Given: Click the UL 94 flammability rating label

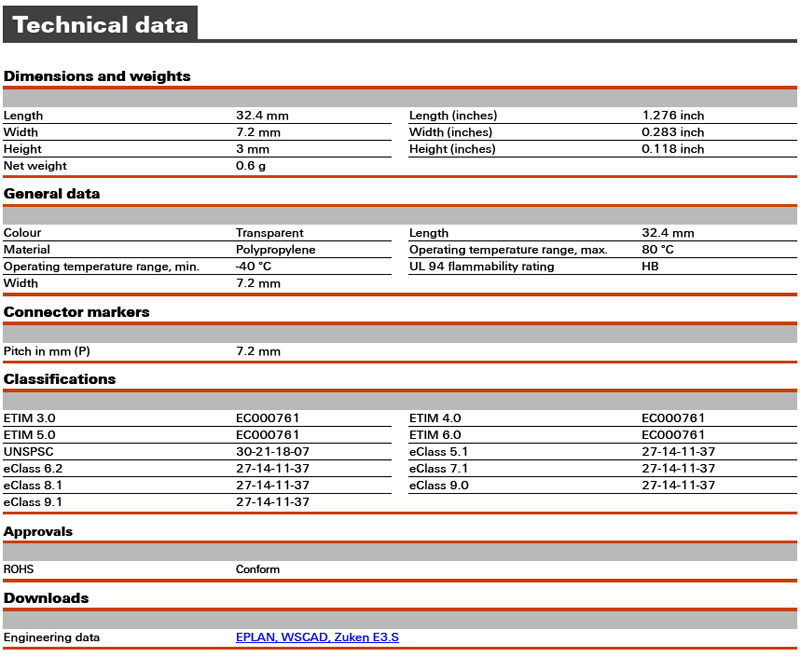Looking at the screenshot, I should pyautogui.click(x=481, y=267).
